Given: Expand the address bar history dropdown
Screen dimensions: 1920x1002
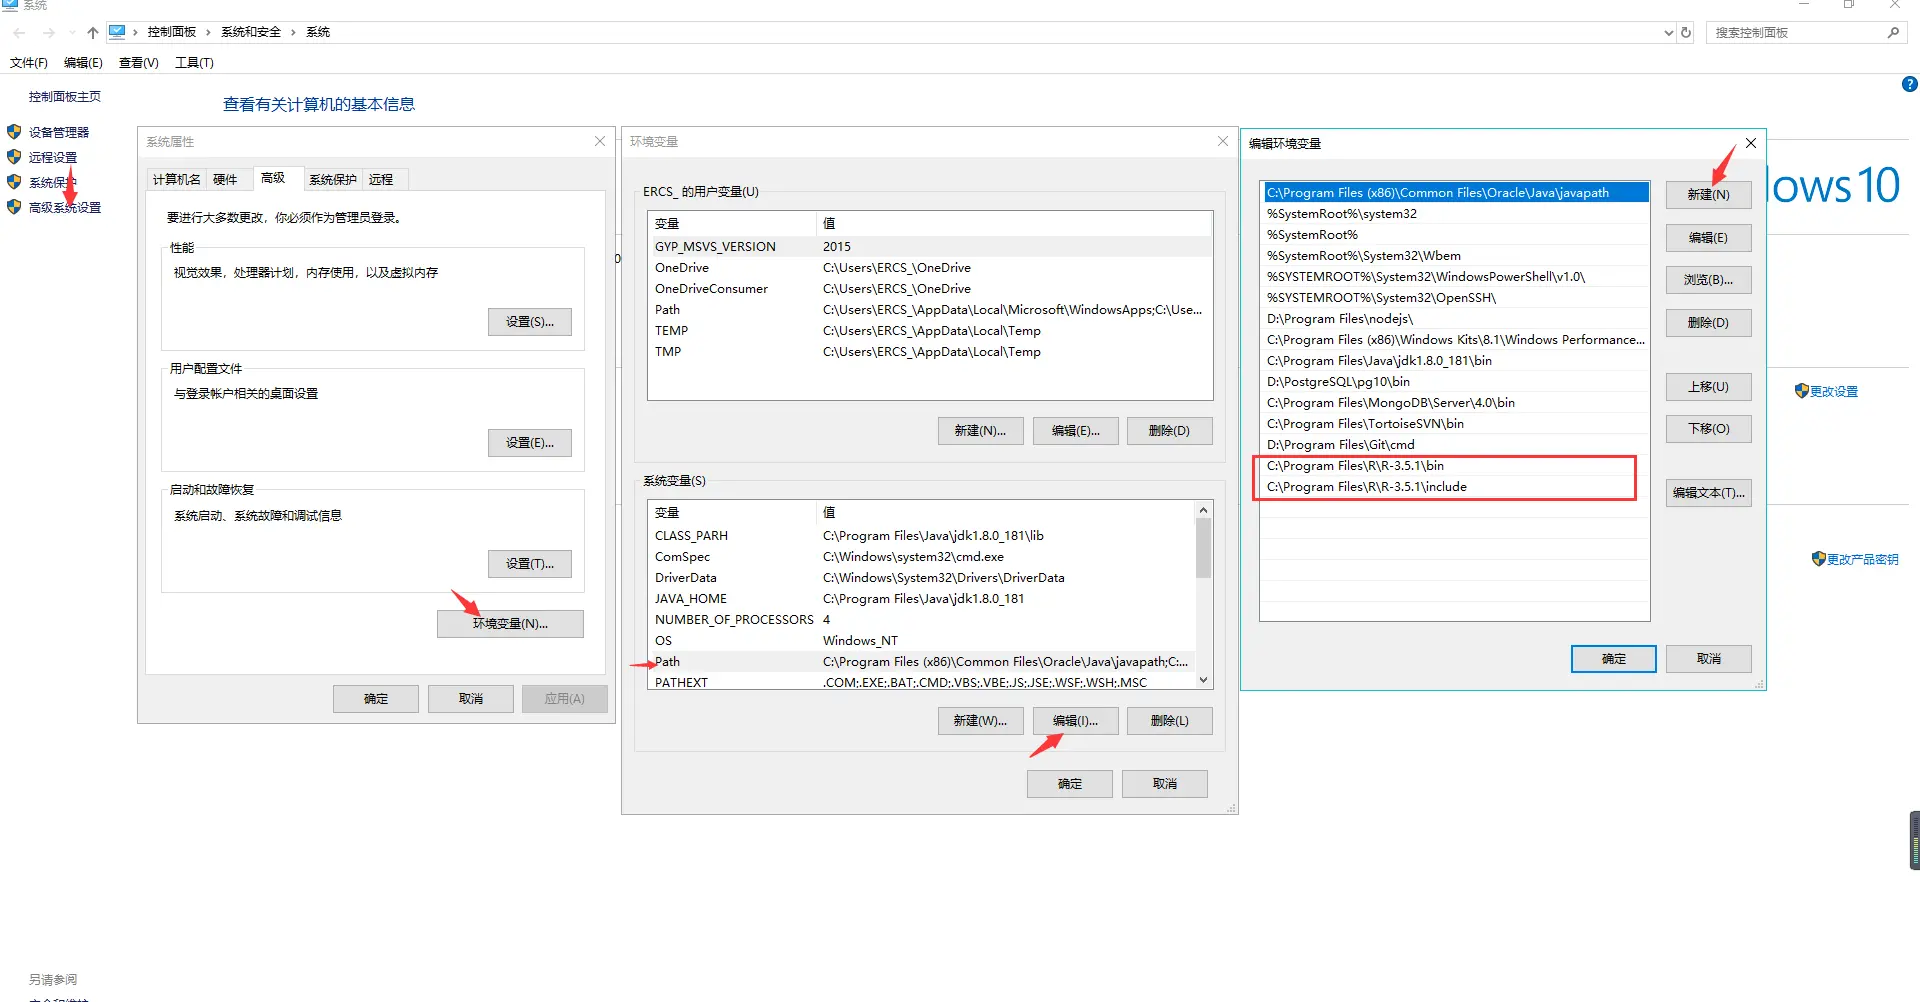Looking at the screenshot, I should [x=1668, y=32].
